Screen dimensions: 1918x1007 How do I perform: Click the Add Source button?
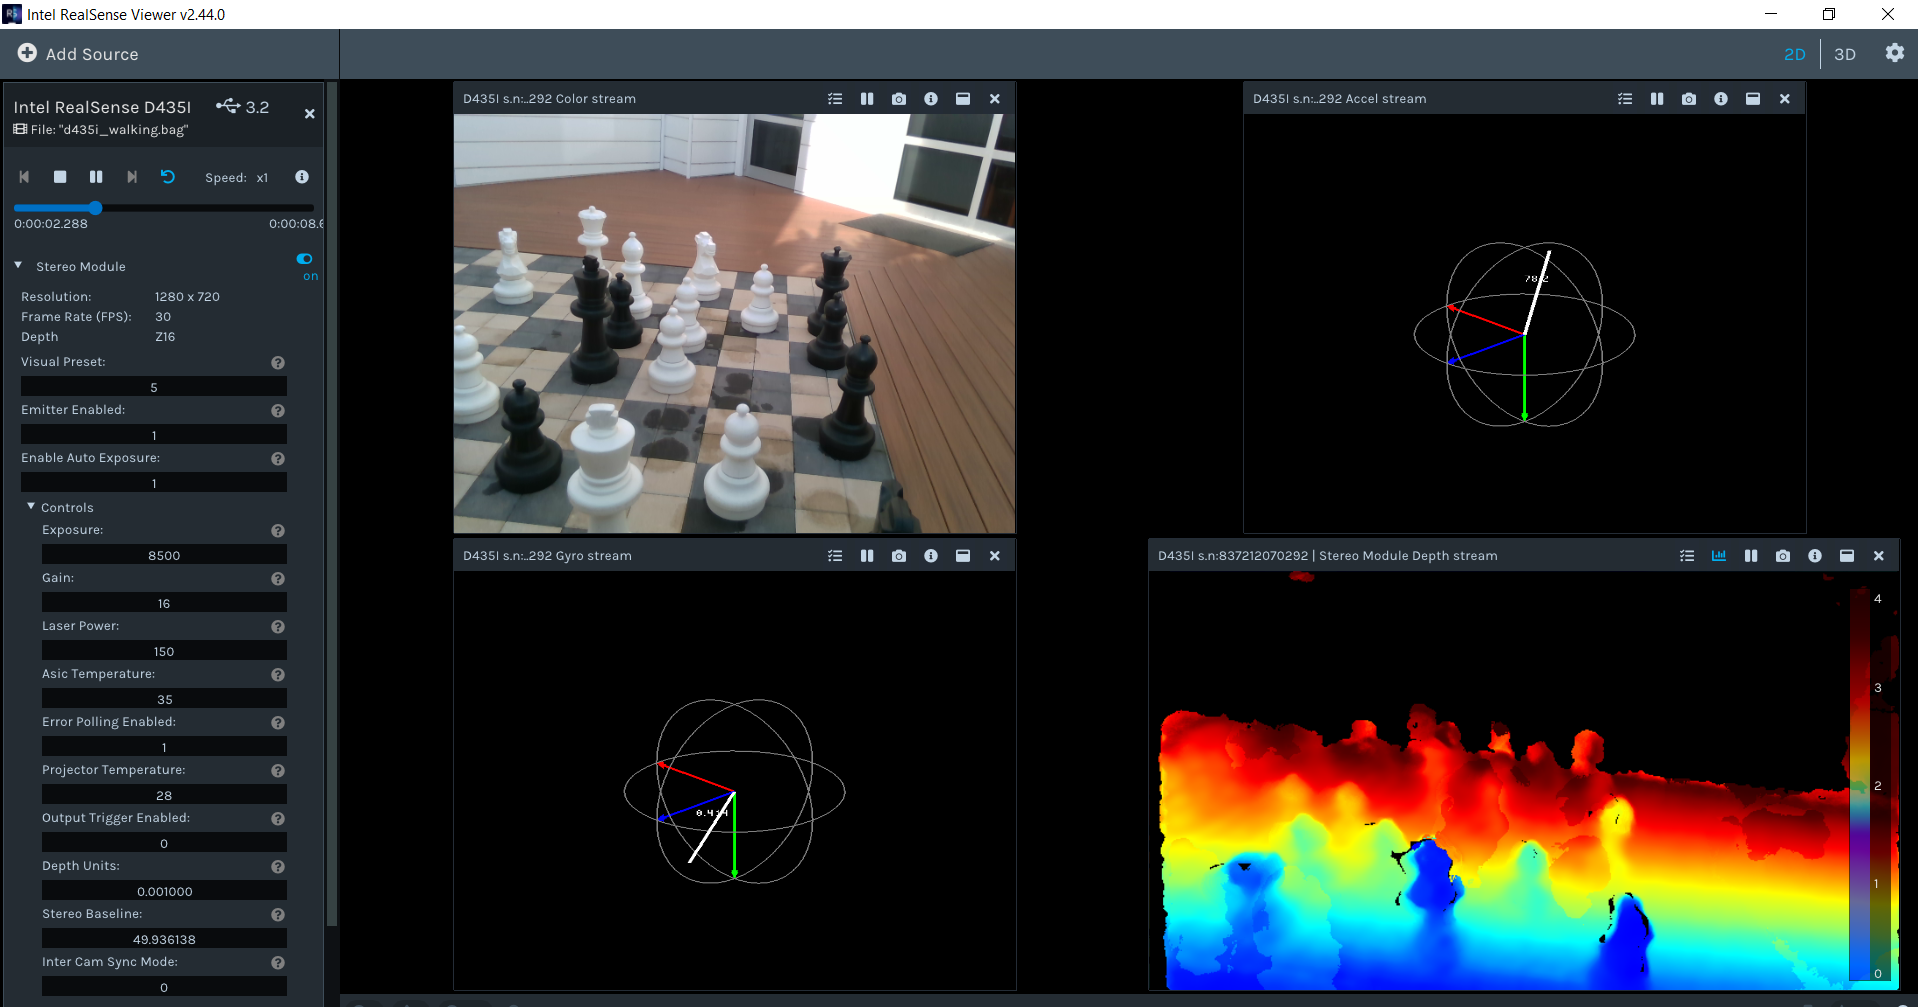76,54
